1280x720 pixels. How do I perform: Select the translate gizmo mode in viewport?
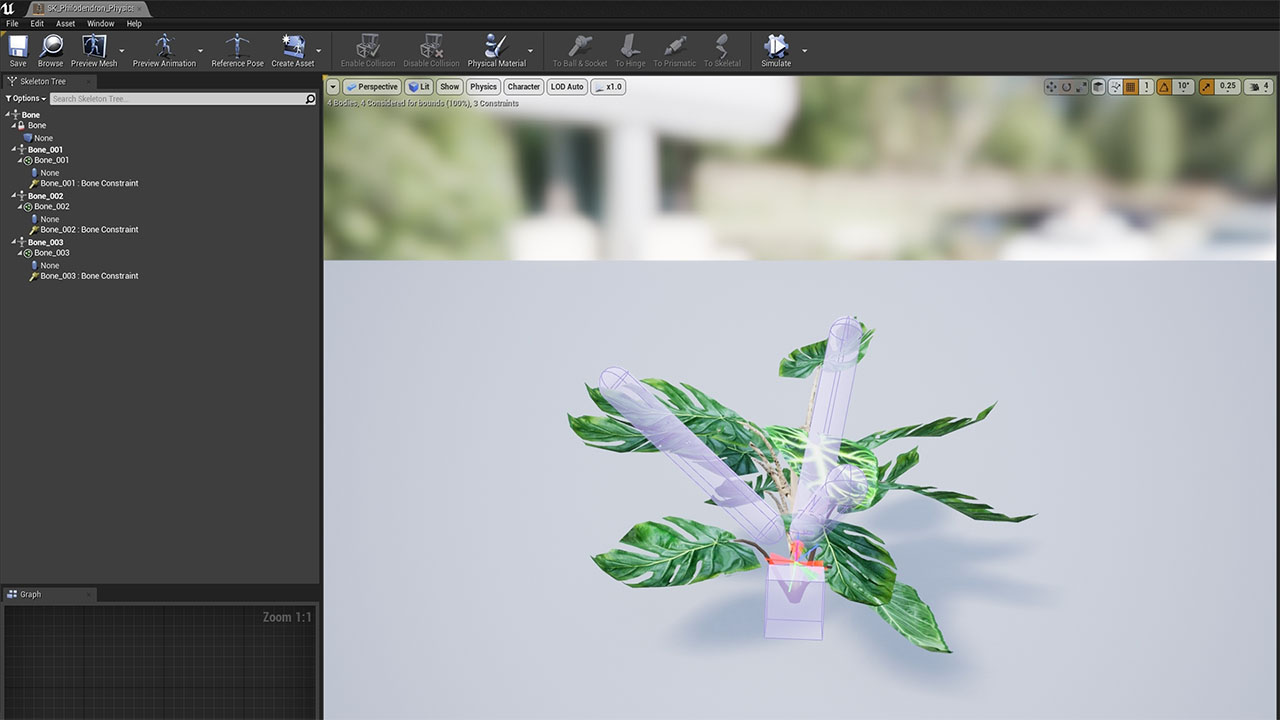(1051, 87)
